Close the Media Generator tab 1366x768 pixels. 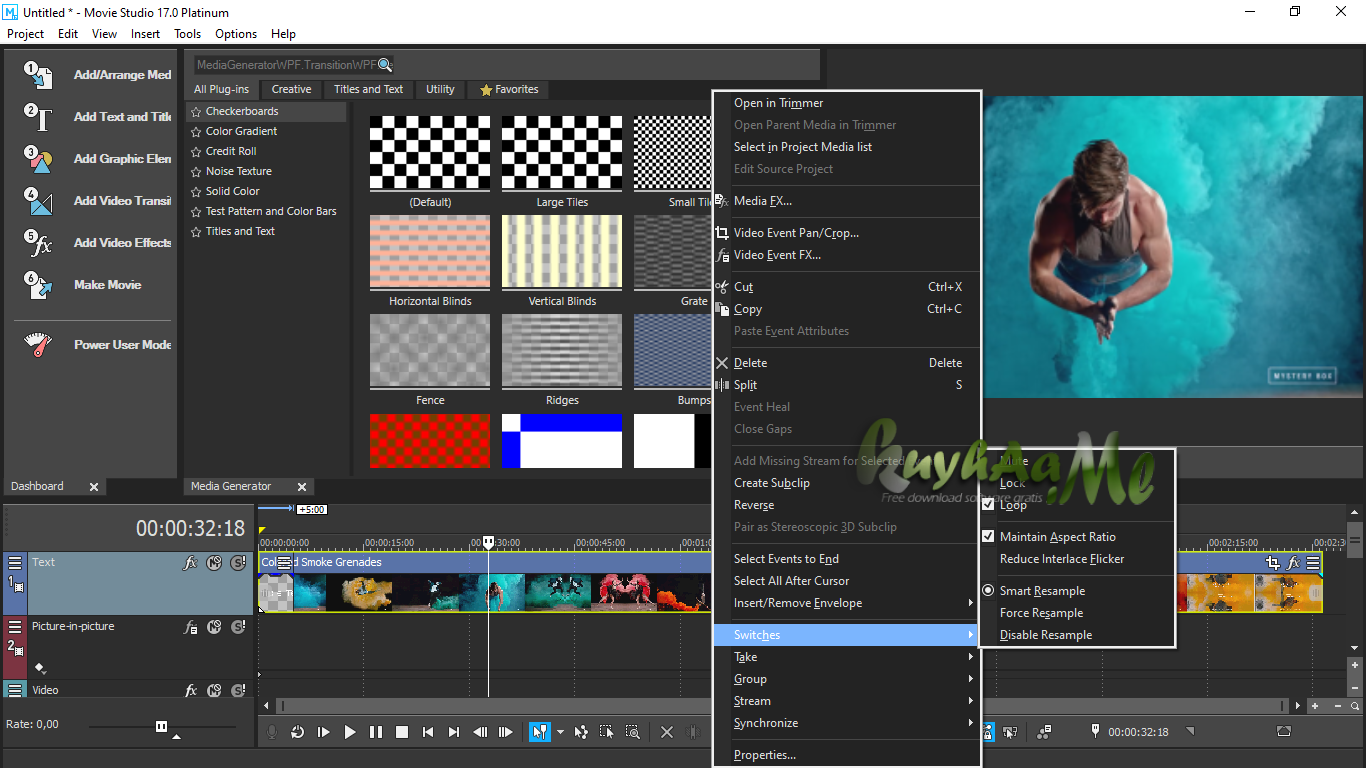click(302, 487)
